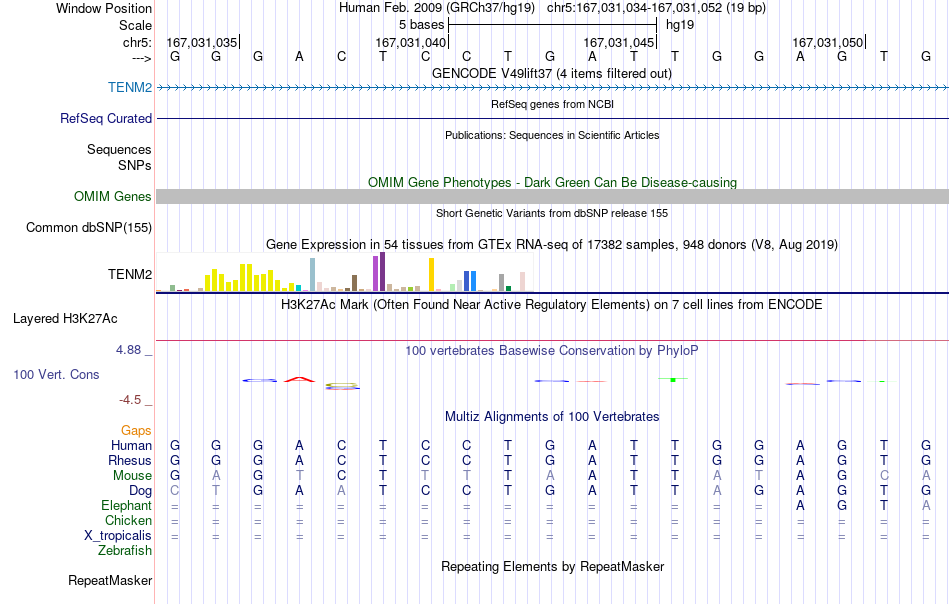The height and width of the screenshot is (604, 950).
Task: Select the Elephant species alignment label
Action: click(126, 505)
